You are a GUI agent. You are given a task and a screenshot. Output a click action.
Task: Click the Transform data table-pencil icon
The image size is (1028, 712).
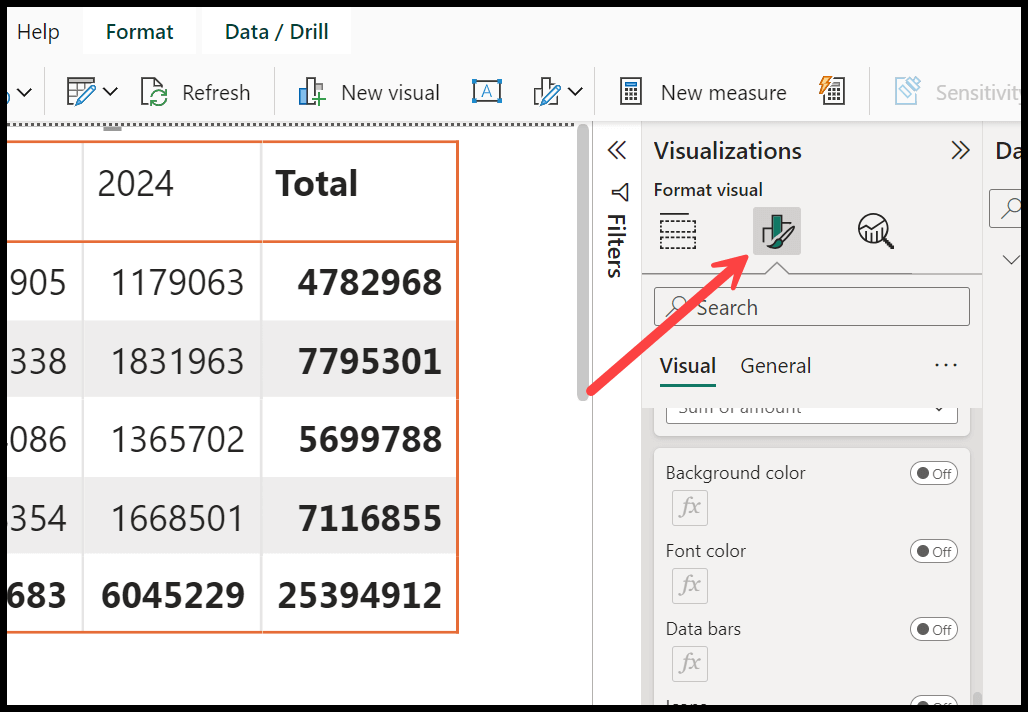click(81, 92)
